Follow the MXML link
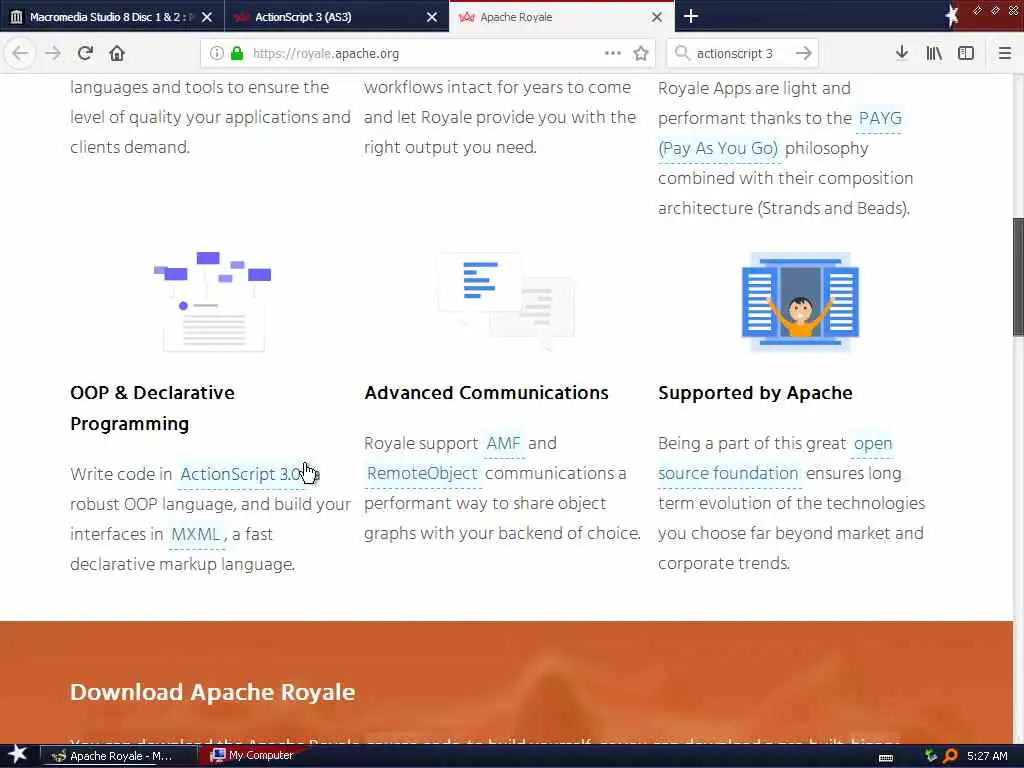This screenshot has height=768, width=1024. click(x=195, y=534)
